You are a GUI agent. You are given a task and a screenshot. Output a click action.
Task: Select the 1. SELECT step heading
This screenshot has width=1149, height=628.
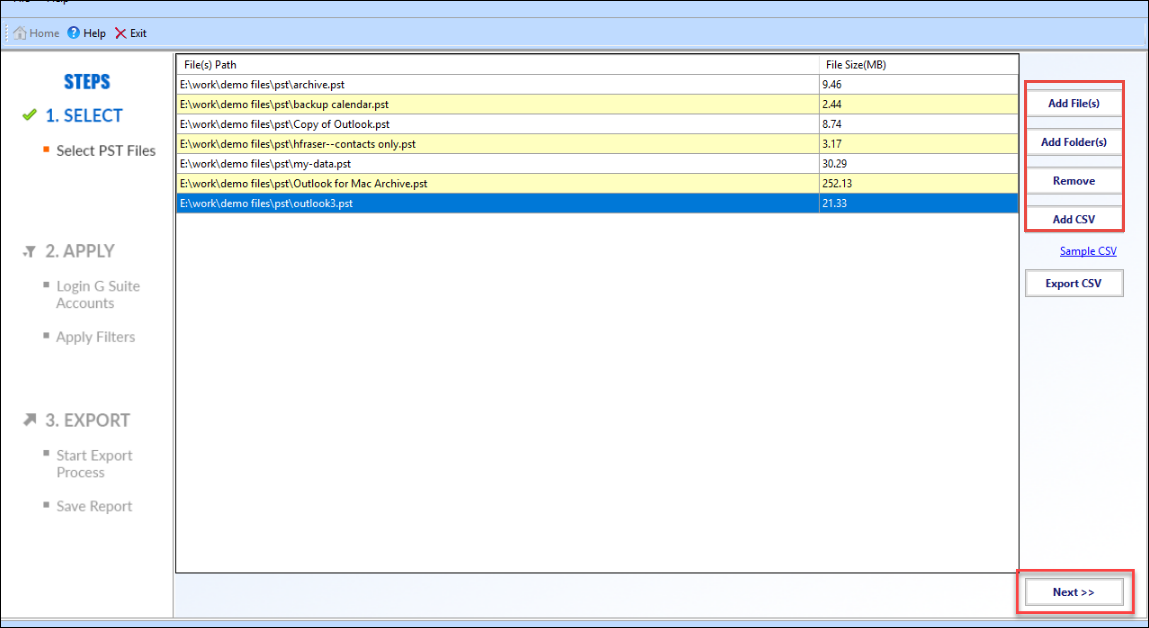[84, 115]
